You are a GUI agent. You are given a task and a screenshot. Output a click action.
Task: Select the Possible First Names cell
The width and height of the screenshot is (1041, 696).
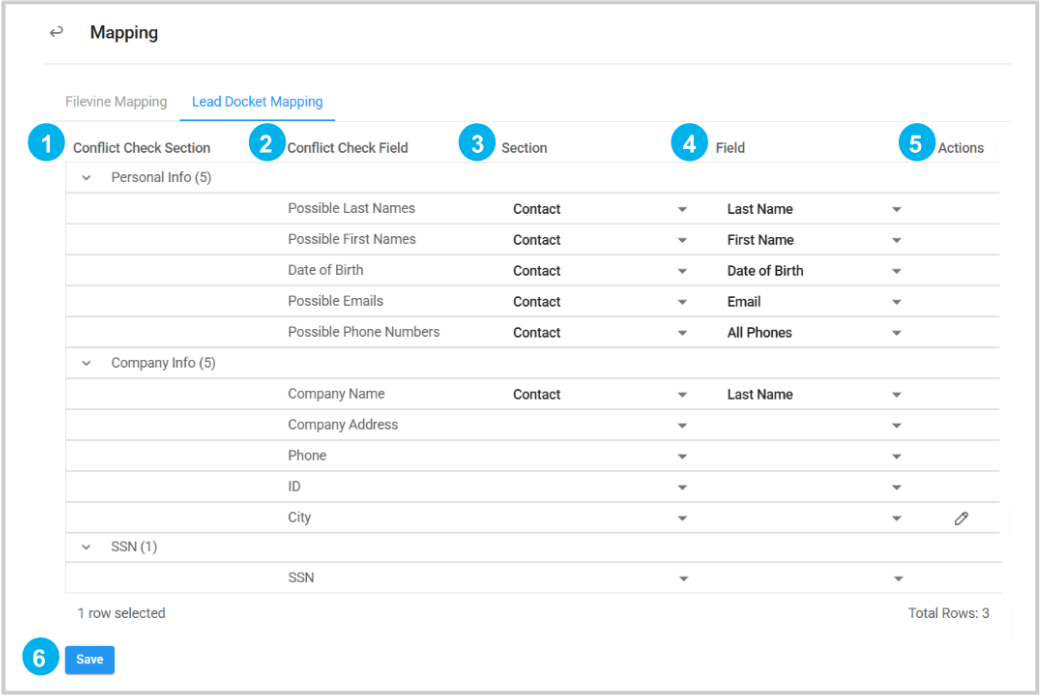pyautogui.click(x=352, y=239)
